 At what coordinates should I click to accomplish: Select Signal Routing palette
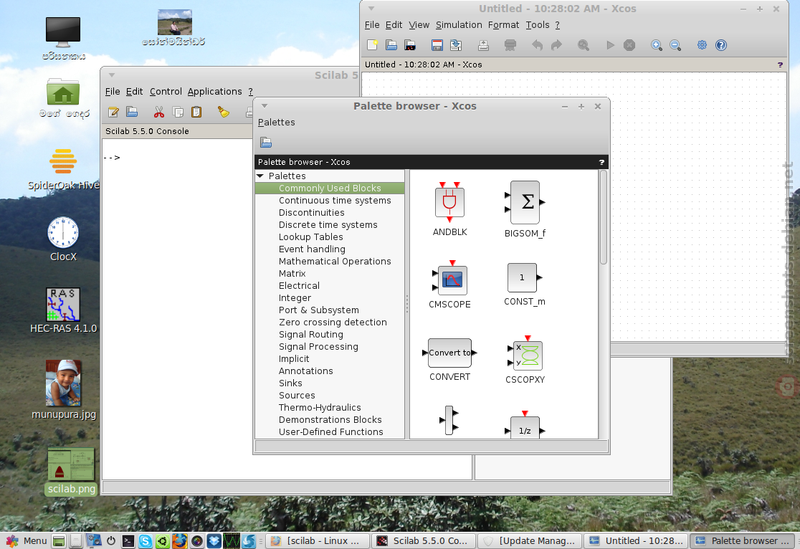click(311, 335)
